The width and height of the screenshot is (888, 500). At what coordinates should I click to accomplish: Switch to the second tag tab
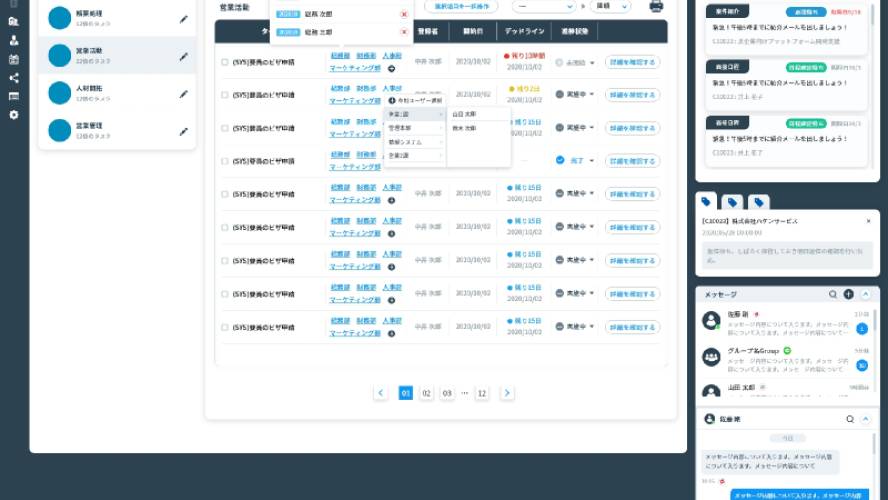tap(732, 202)
